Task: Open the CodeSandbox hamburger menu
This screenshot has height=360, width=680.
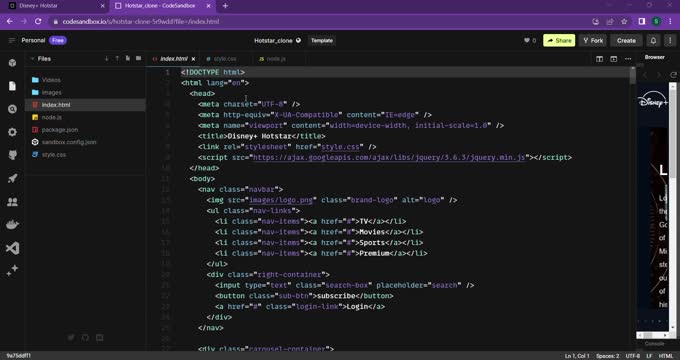Action: tap(12, 40)
